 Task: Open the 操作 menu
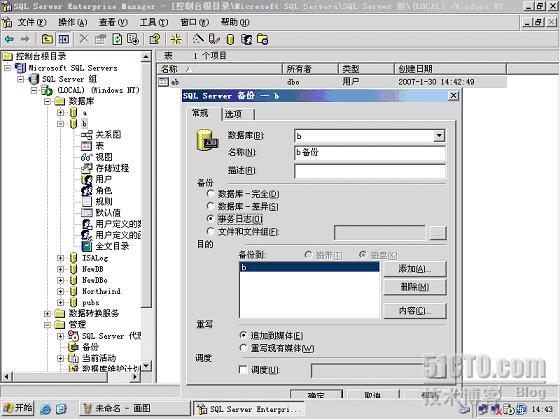[x=73, y=22]
